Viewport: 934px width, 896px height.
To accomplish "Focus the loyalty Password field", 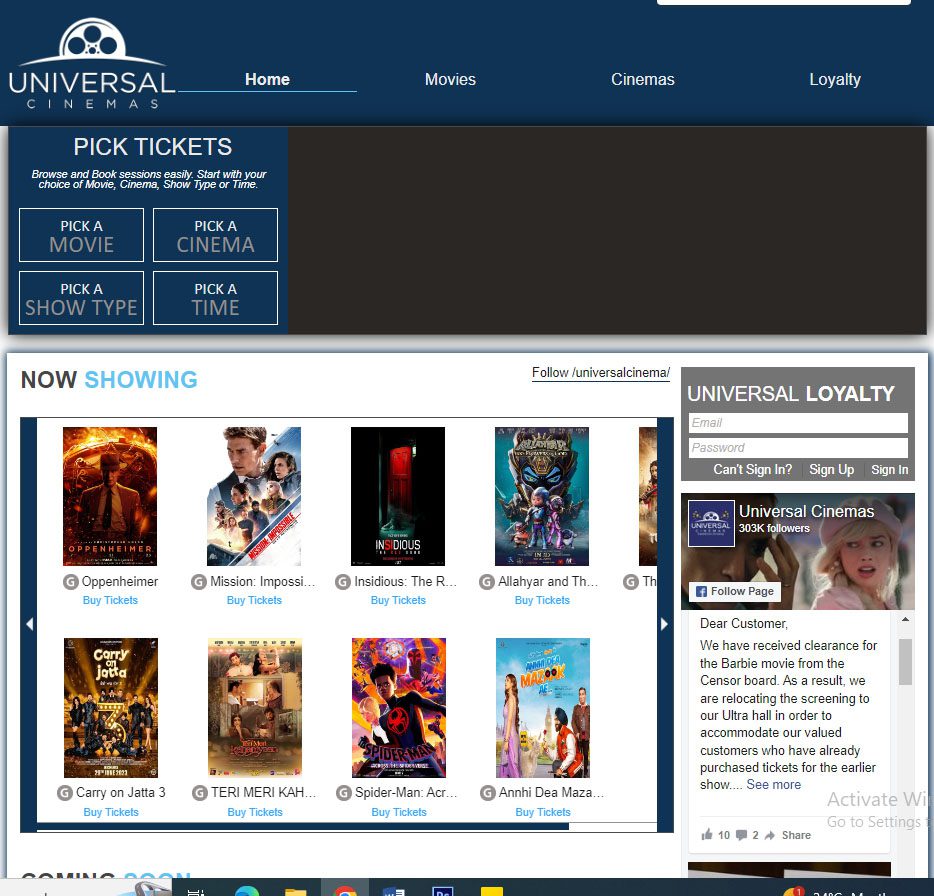I will click(x=798, y=448).
